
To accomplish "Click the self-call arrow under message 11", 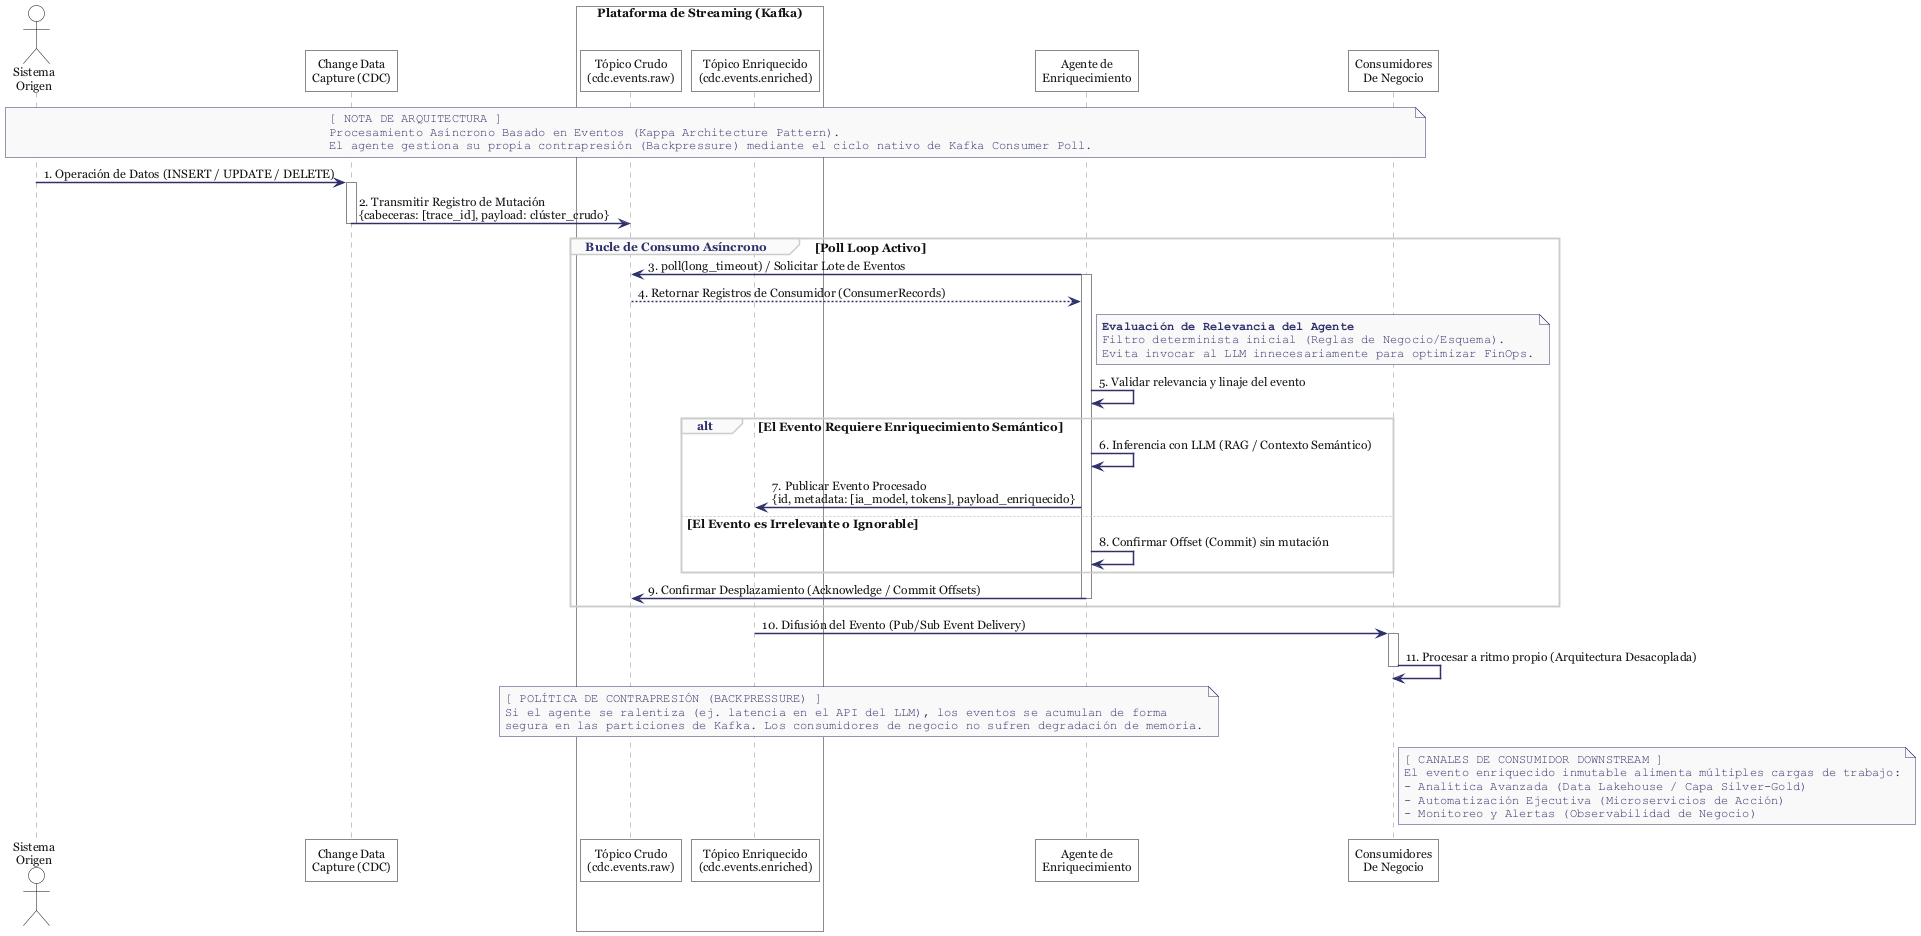I will click(1417, 672).
